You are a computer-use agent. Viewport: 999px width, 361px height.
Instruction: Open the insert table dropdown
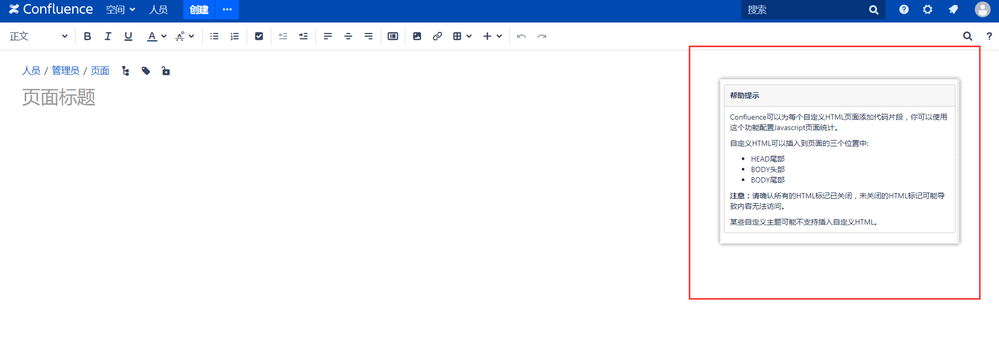(462, 36)
